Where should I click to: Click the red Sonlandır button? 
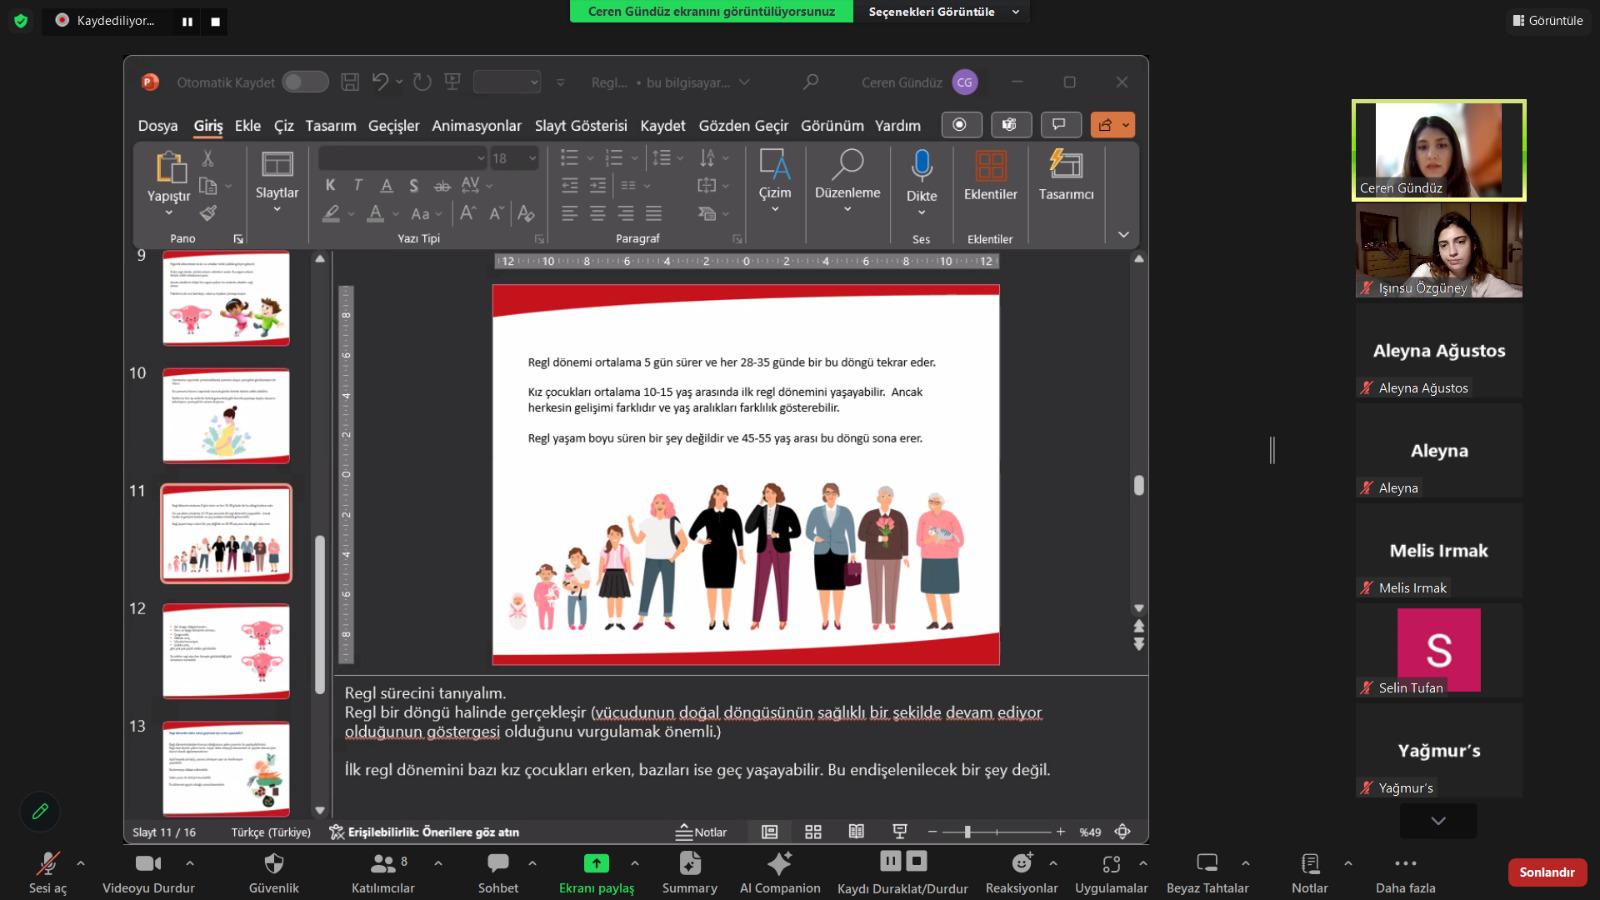pyautogui.click(x=1546, y=872)
